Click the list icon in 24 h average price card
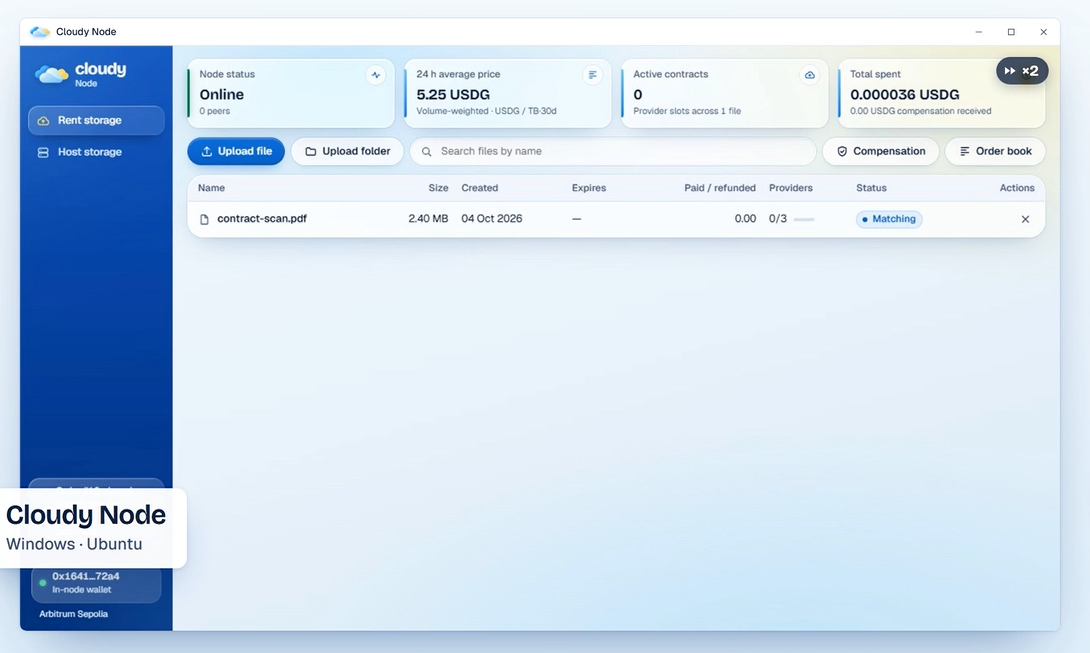This screenshot has width=1090, height=653. tap(592, 75)
